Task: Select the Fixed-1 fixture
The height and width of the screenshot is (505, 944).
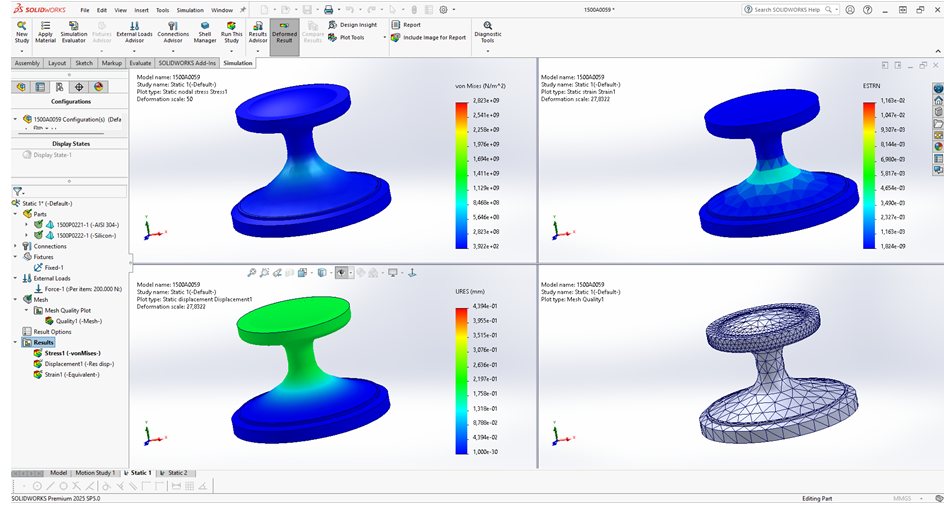Action: pos(49,268)
